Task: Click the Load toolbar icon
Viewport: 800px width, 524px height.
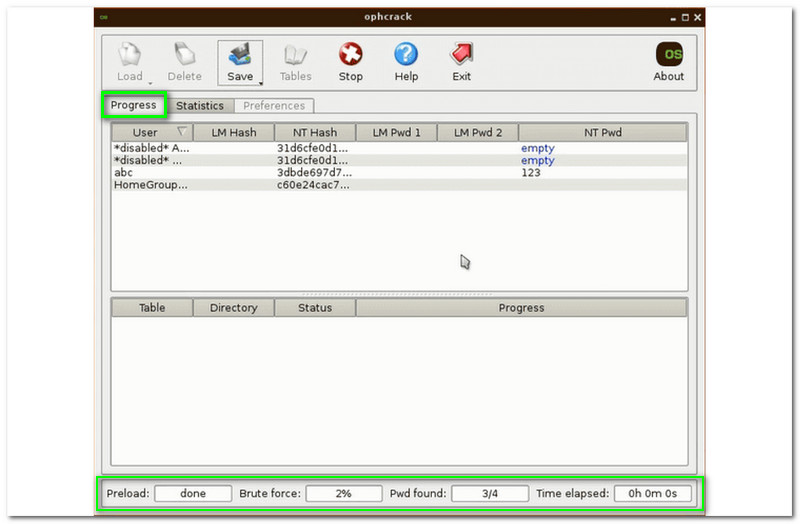Action: click(x=130, y=54)
